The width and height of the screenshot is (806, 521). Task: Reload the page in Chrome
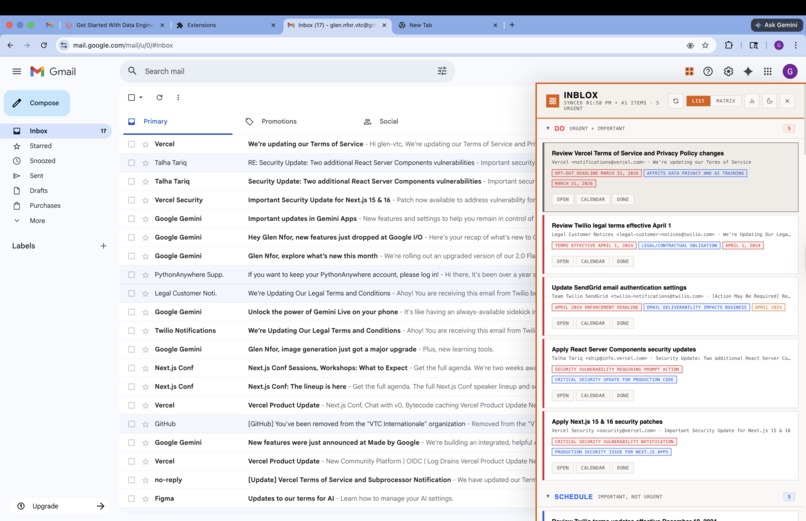[x=44, y=45]
